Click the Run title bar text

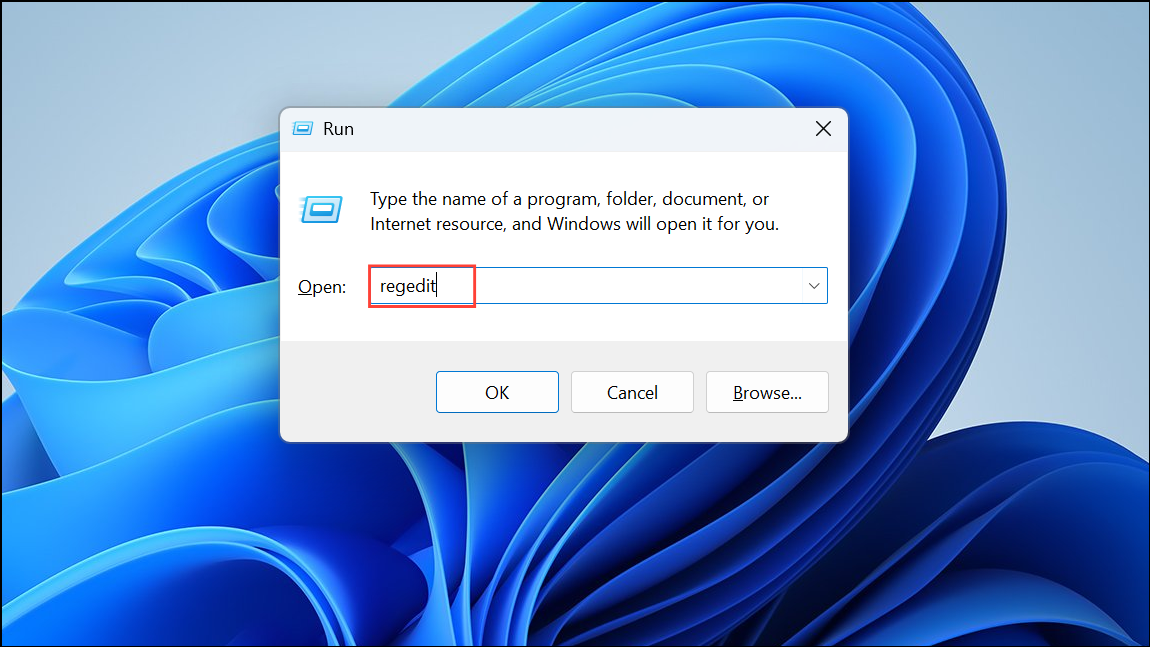pos(338,128)
